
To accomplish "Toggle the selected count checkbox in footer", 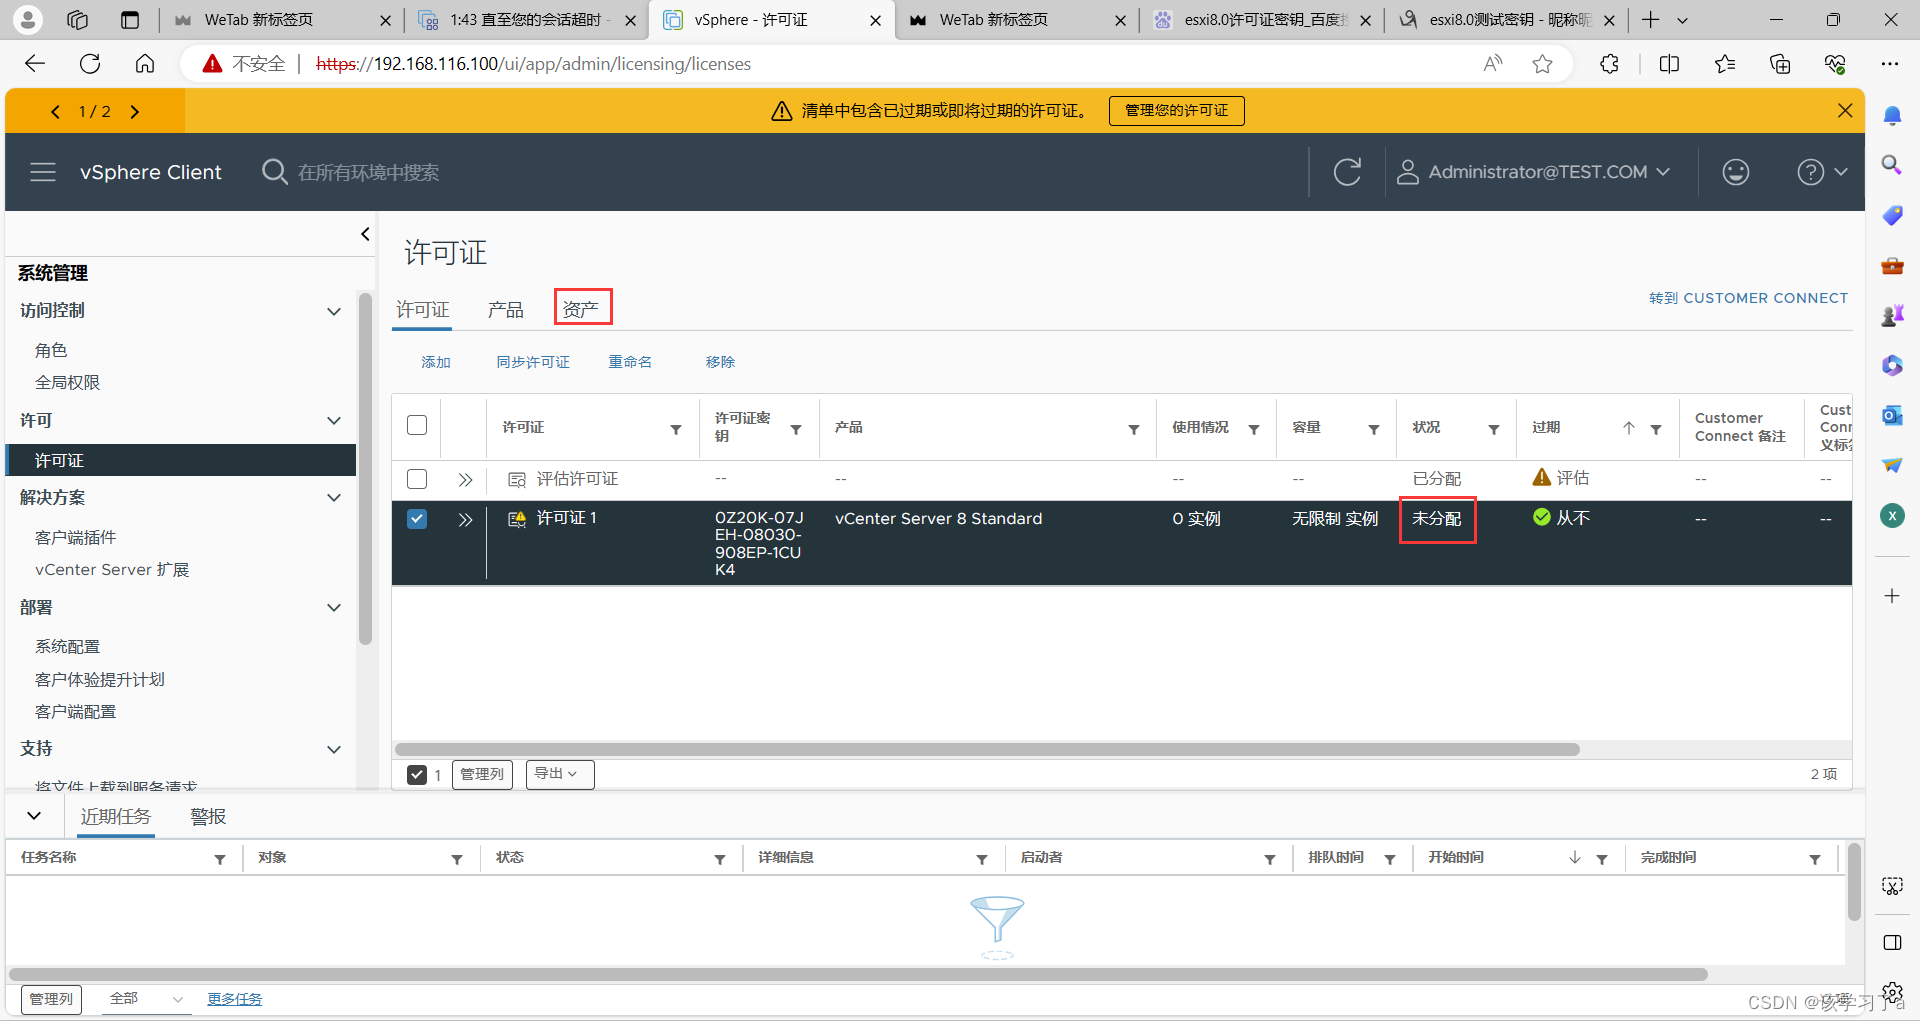I will [417, 774].
